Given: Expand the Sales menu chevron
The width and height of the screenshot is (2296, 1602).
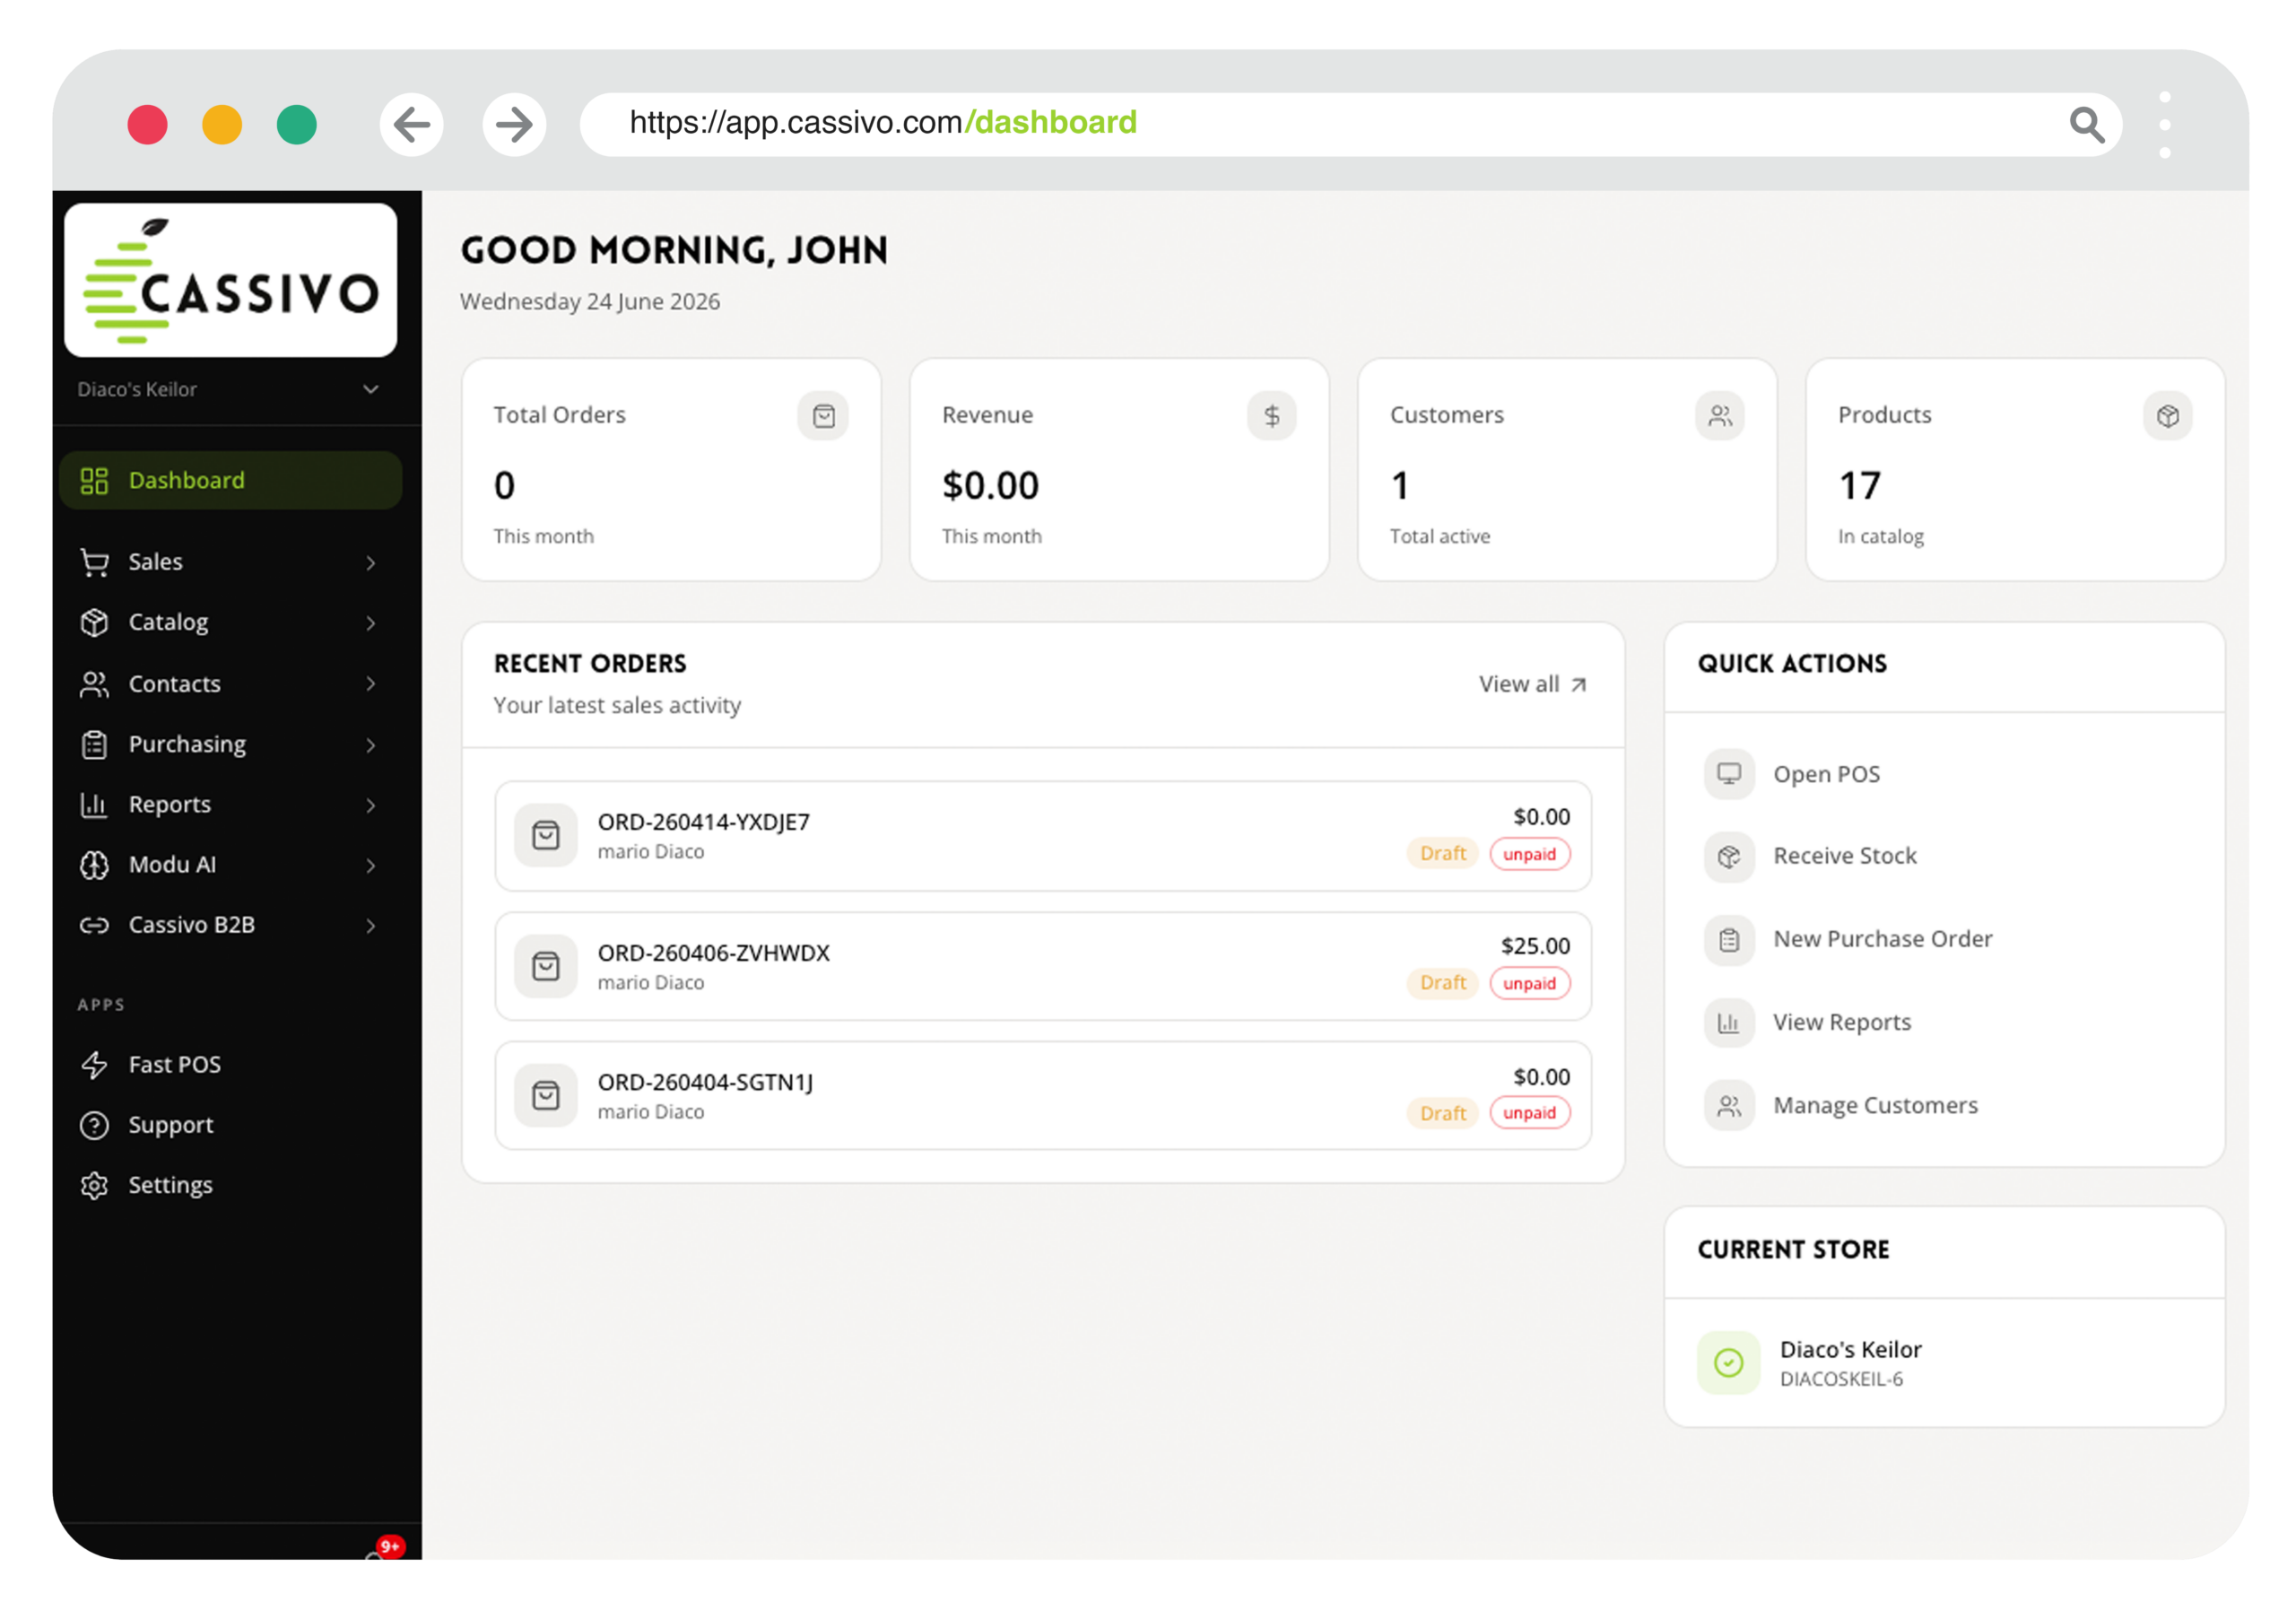Looking at the screenshot, I should [371, 563].
